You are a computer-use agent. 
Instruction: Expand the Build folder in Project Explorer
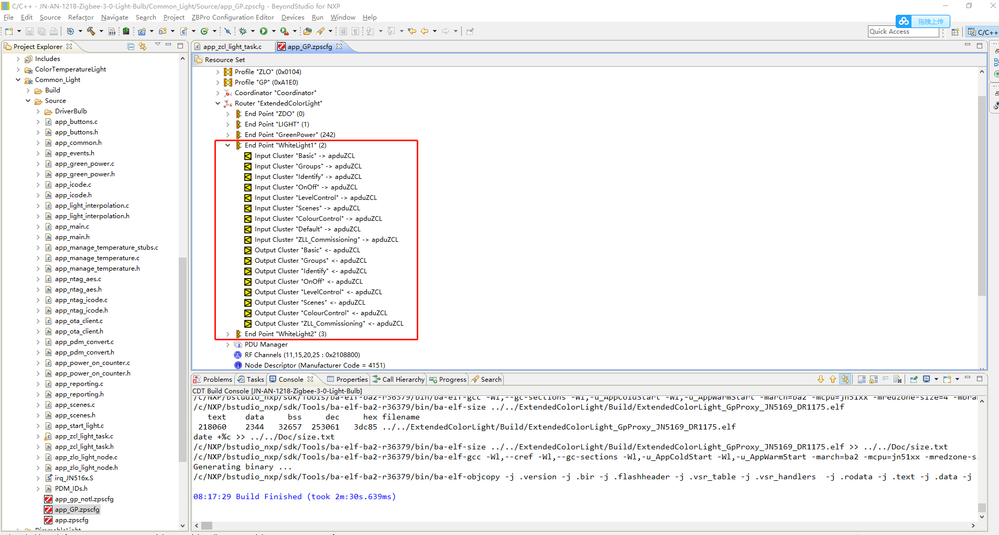[28, 90]
